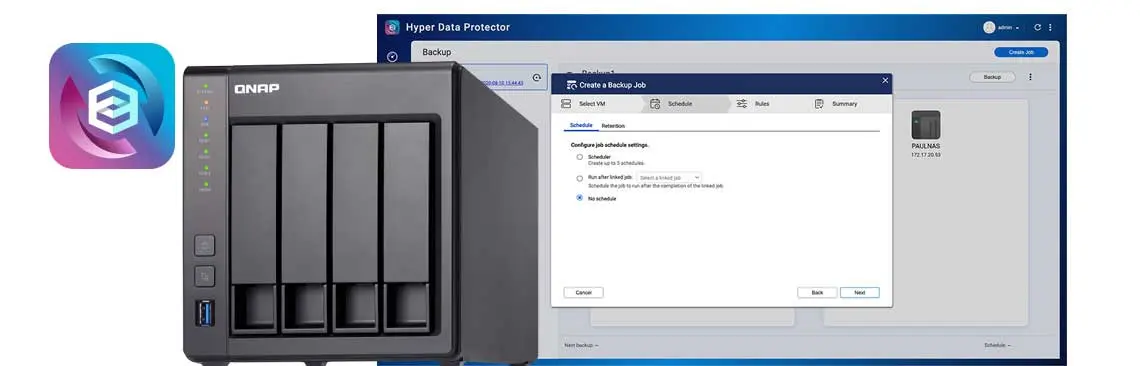This screenshot has width=1140, height=366.
Task: Close the Create a Backup Job dialog
Action: click(885, 81)
